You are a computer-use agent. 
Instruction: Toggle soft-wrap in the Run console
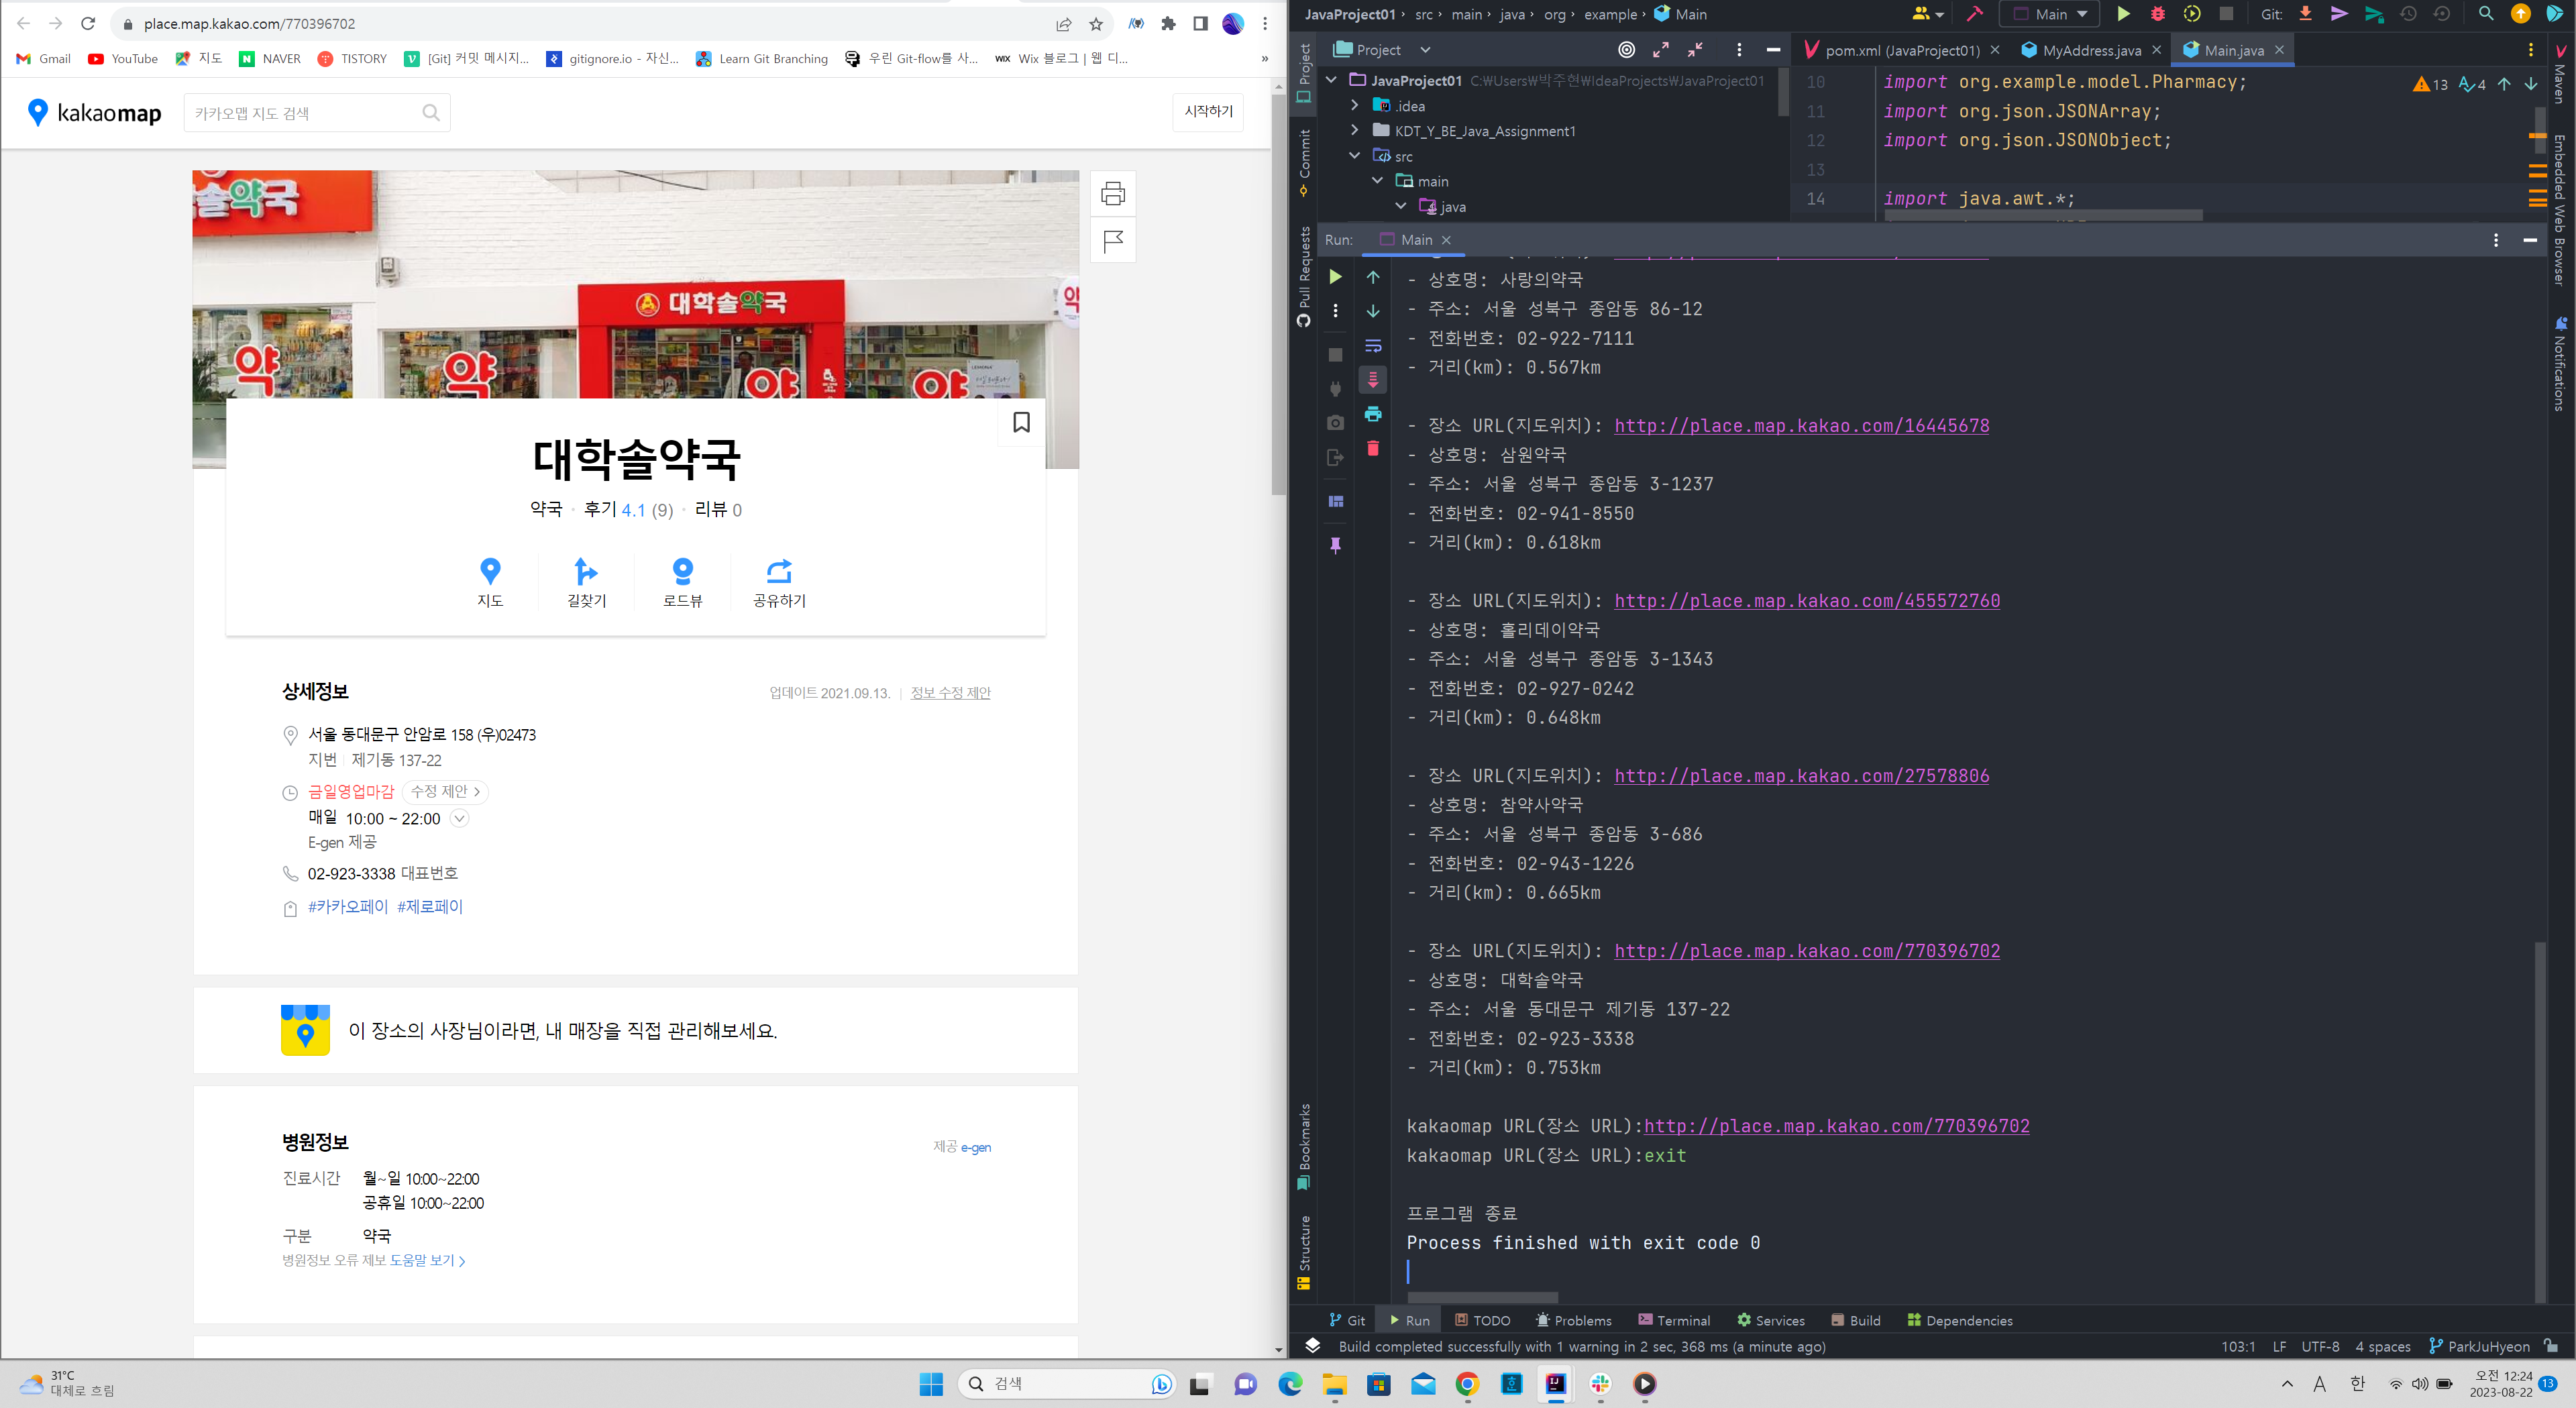(1372, 346)
